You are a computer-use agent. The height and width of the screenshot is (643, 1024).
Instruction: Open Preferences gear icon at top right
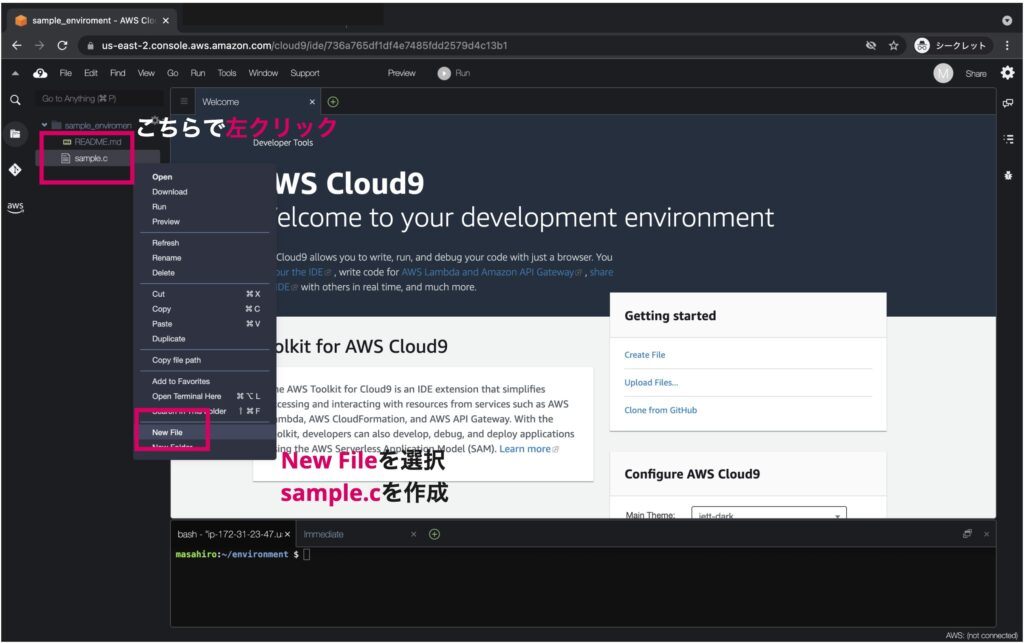pyautogui.click(x=1008, y=72)
